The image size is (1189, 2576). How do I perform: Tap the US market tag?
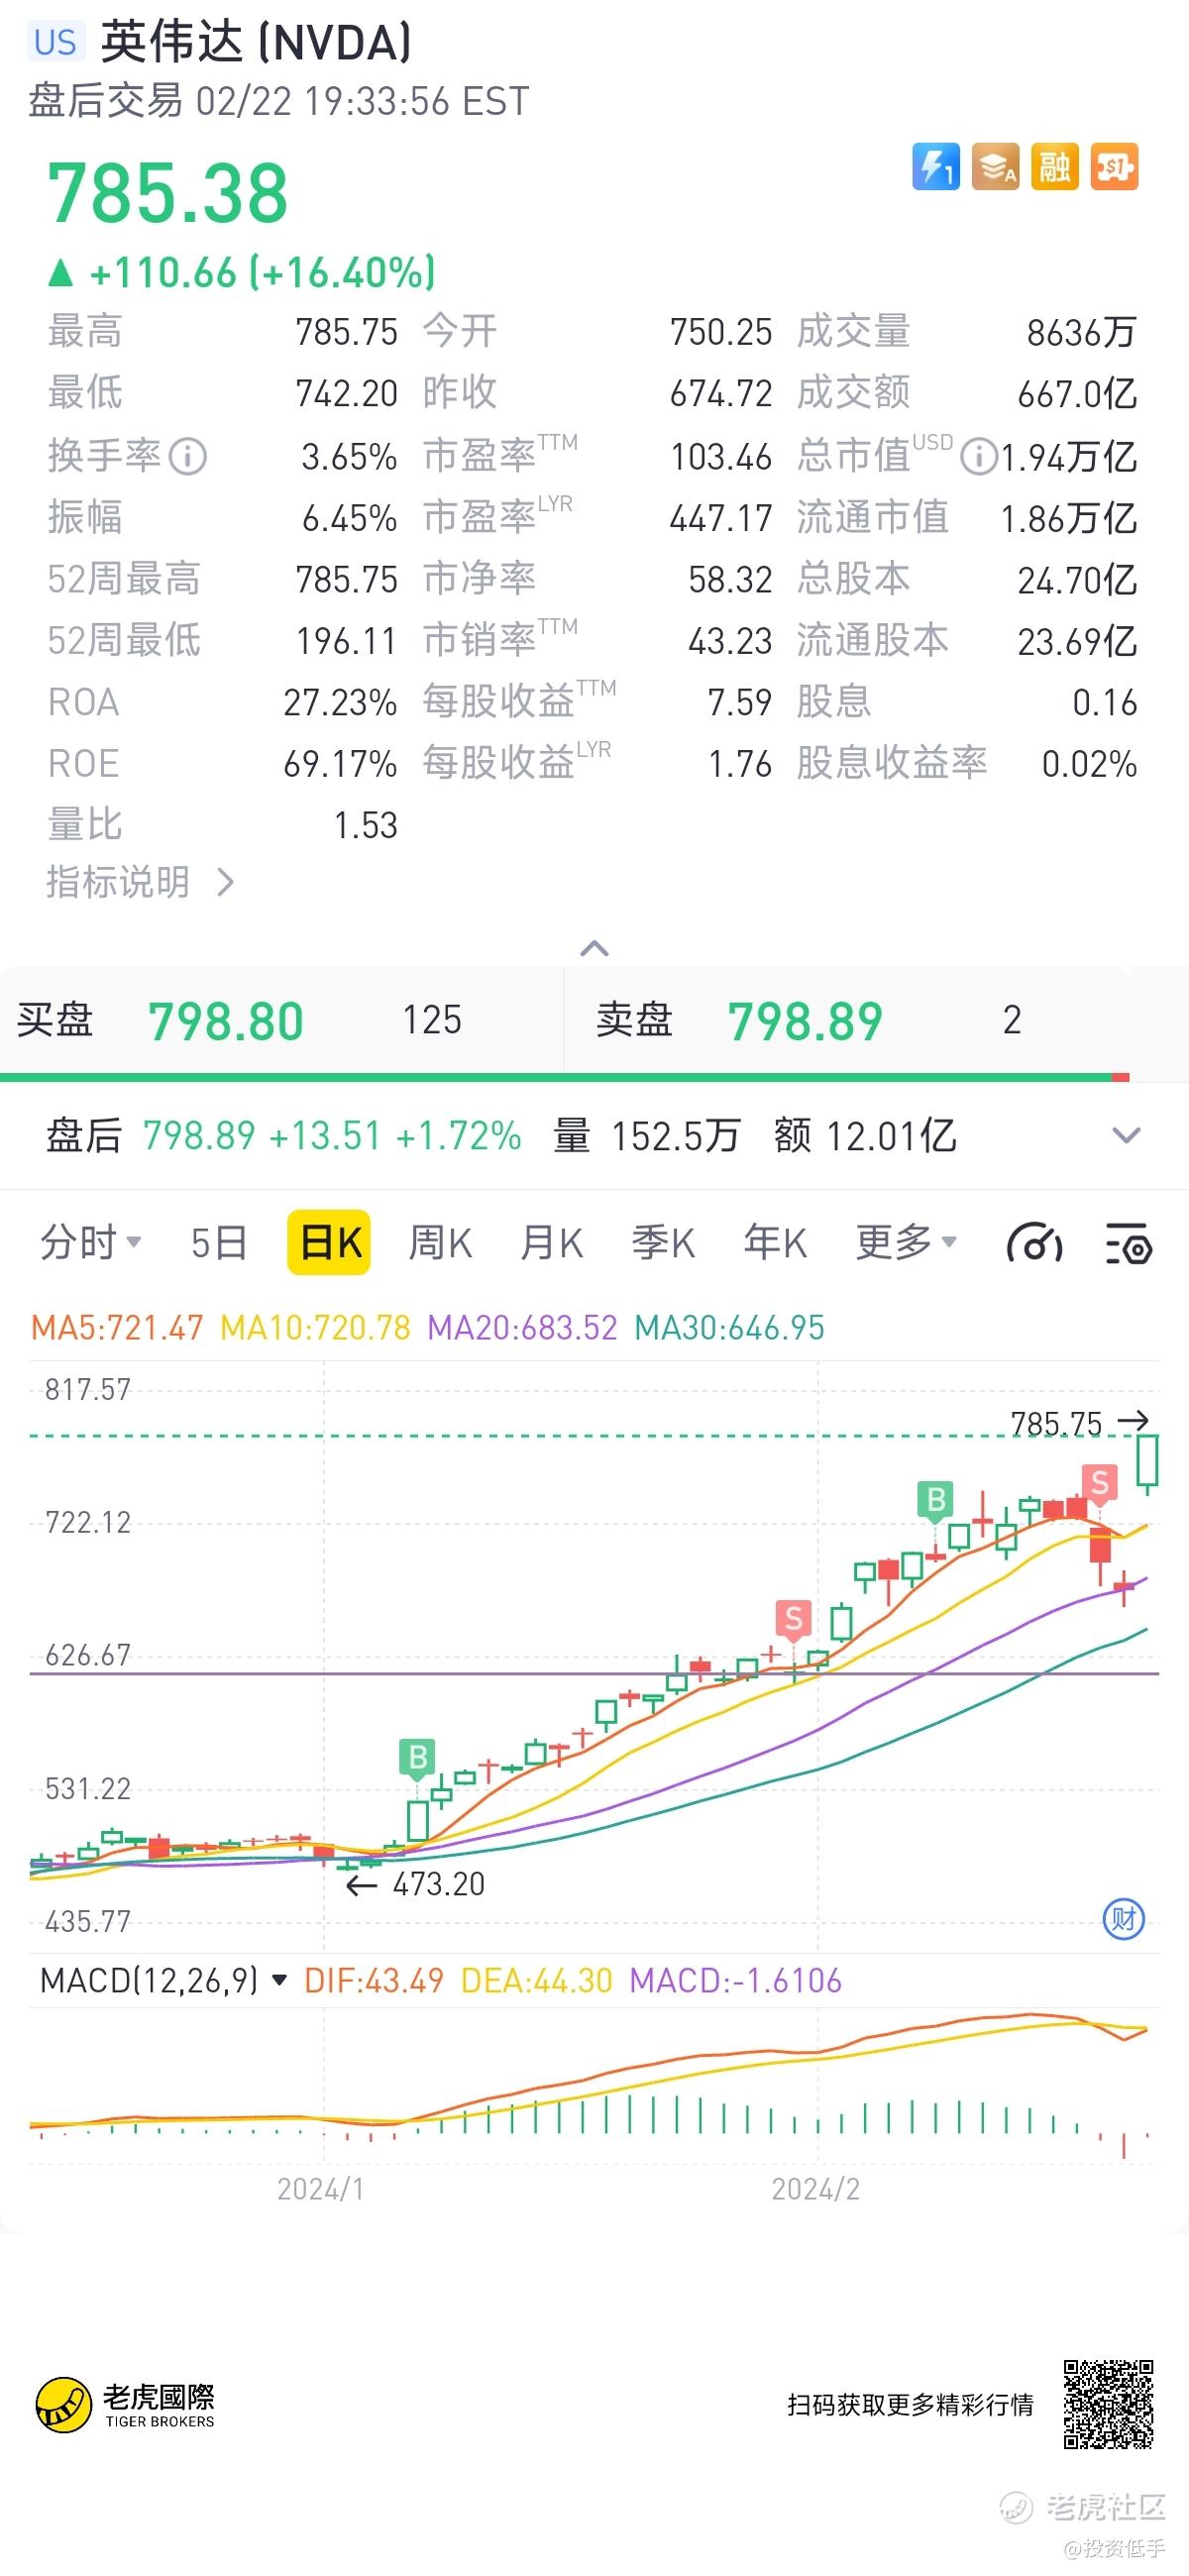tap(55, 42)
